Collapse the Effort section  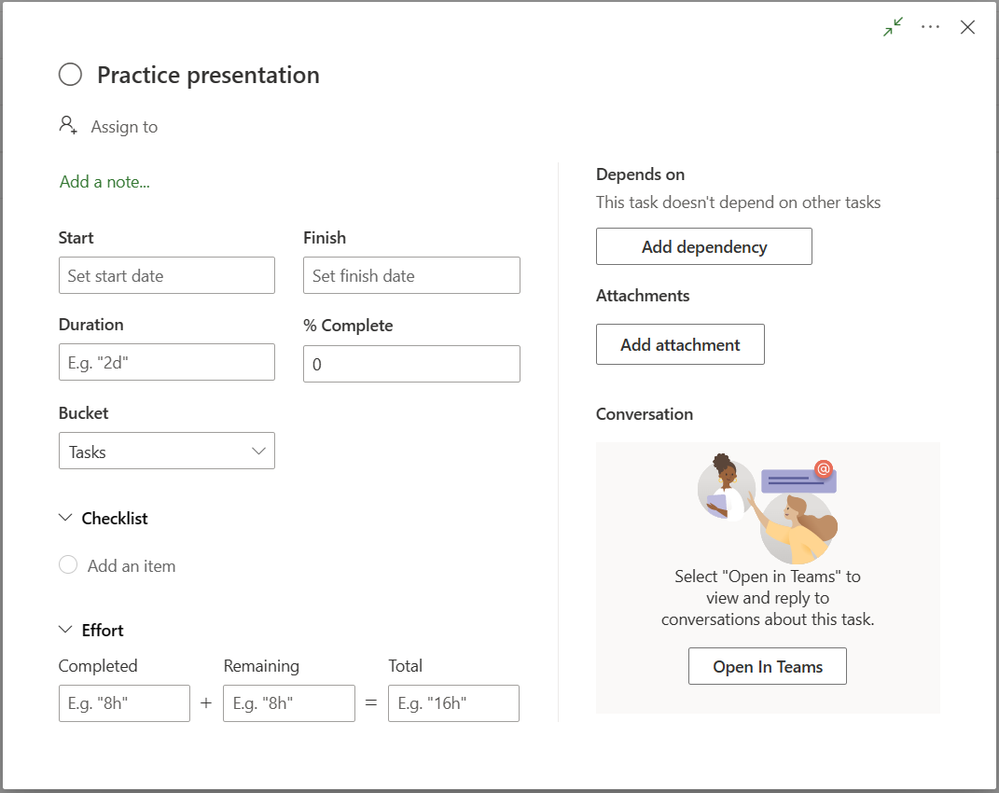(66, 630)
